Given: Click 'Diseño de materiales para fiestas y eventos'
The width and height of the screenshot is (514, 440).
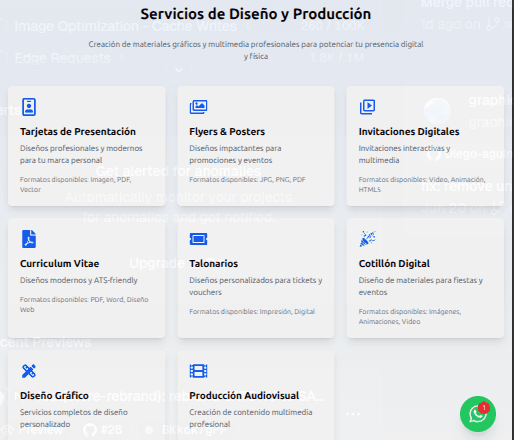Looking at the screenshot, I should (x=421, y=286).
